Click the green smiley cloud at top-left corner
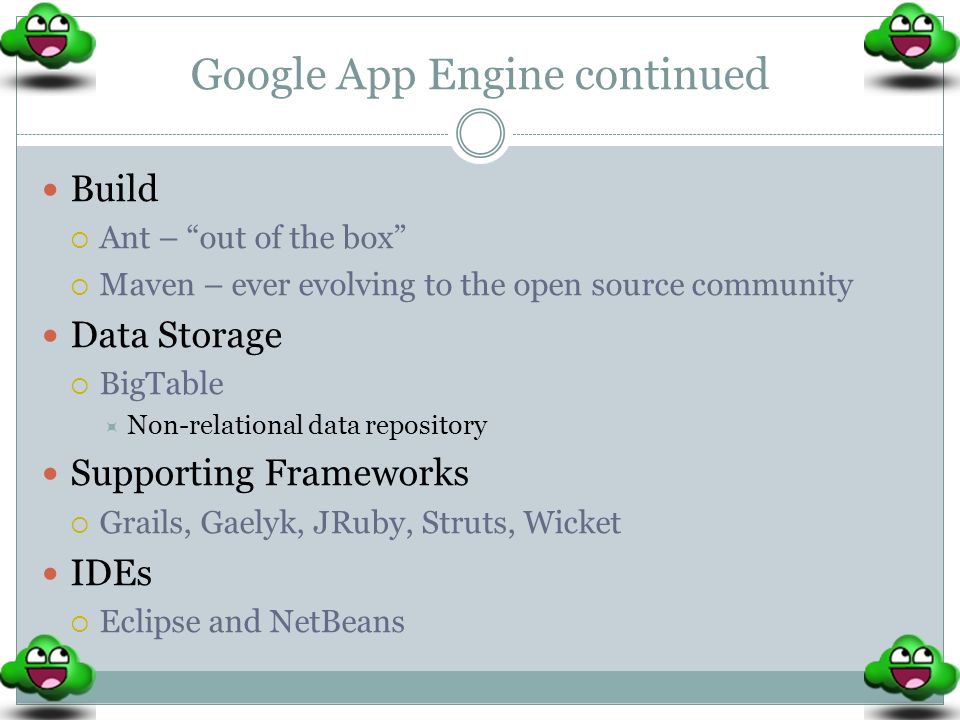This screenshot has height=720, width=960. point(48,36)
